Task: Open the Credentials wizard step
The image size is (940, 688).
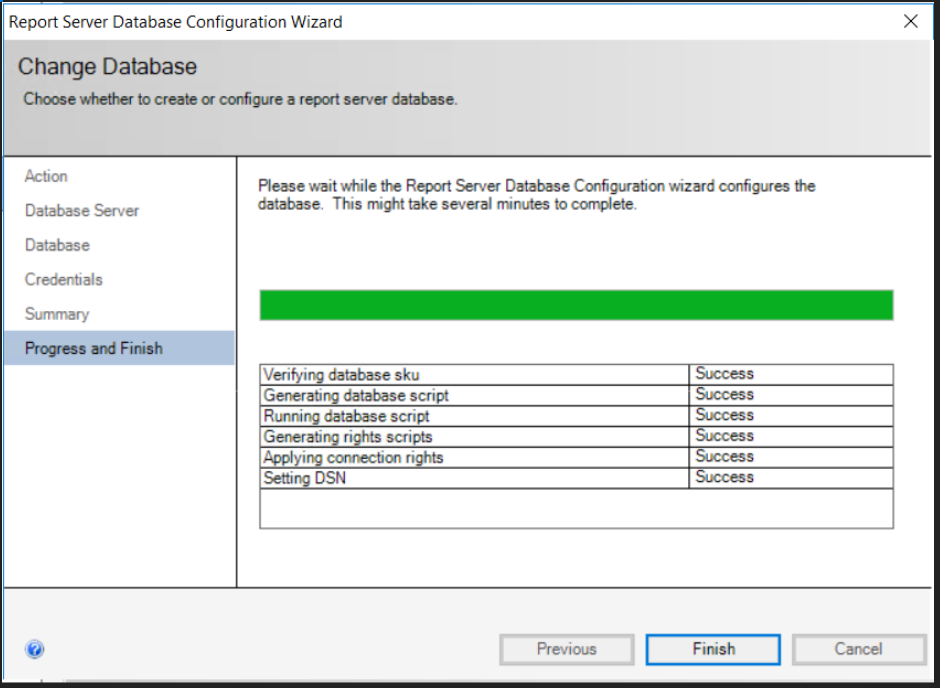Action: [x=63, y=279]
